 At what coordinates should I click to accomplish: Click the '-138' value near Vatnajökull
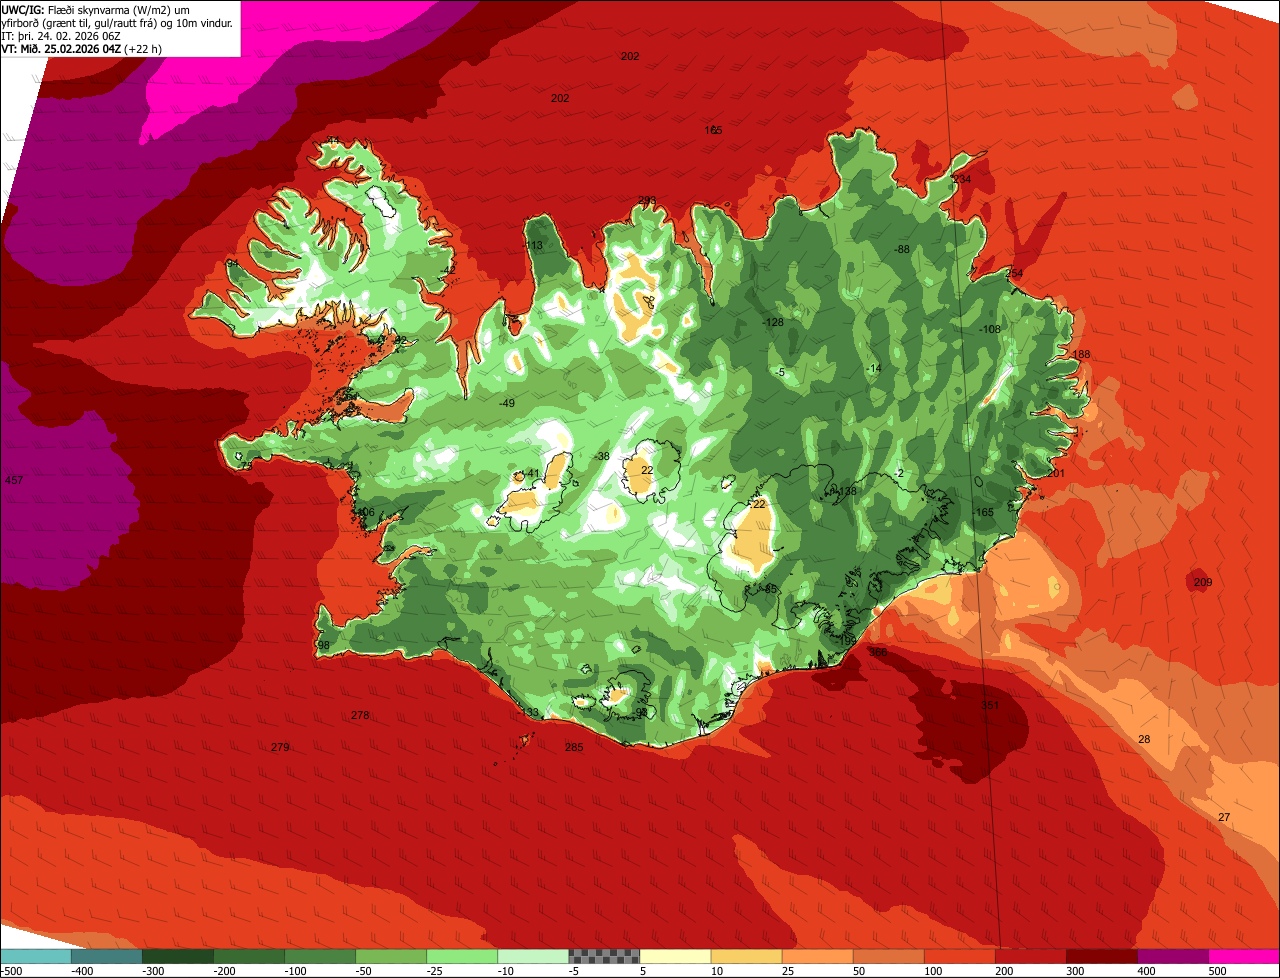[x=845, y=491]
